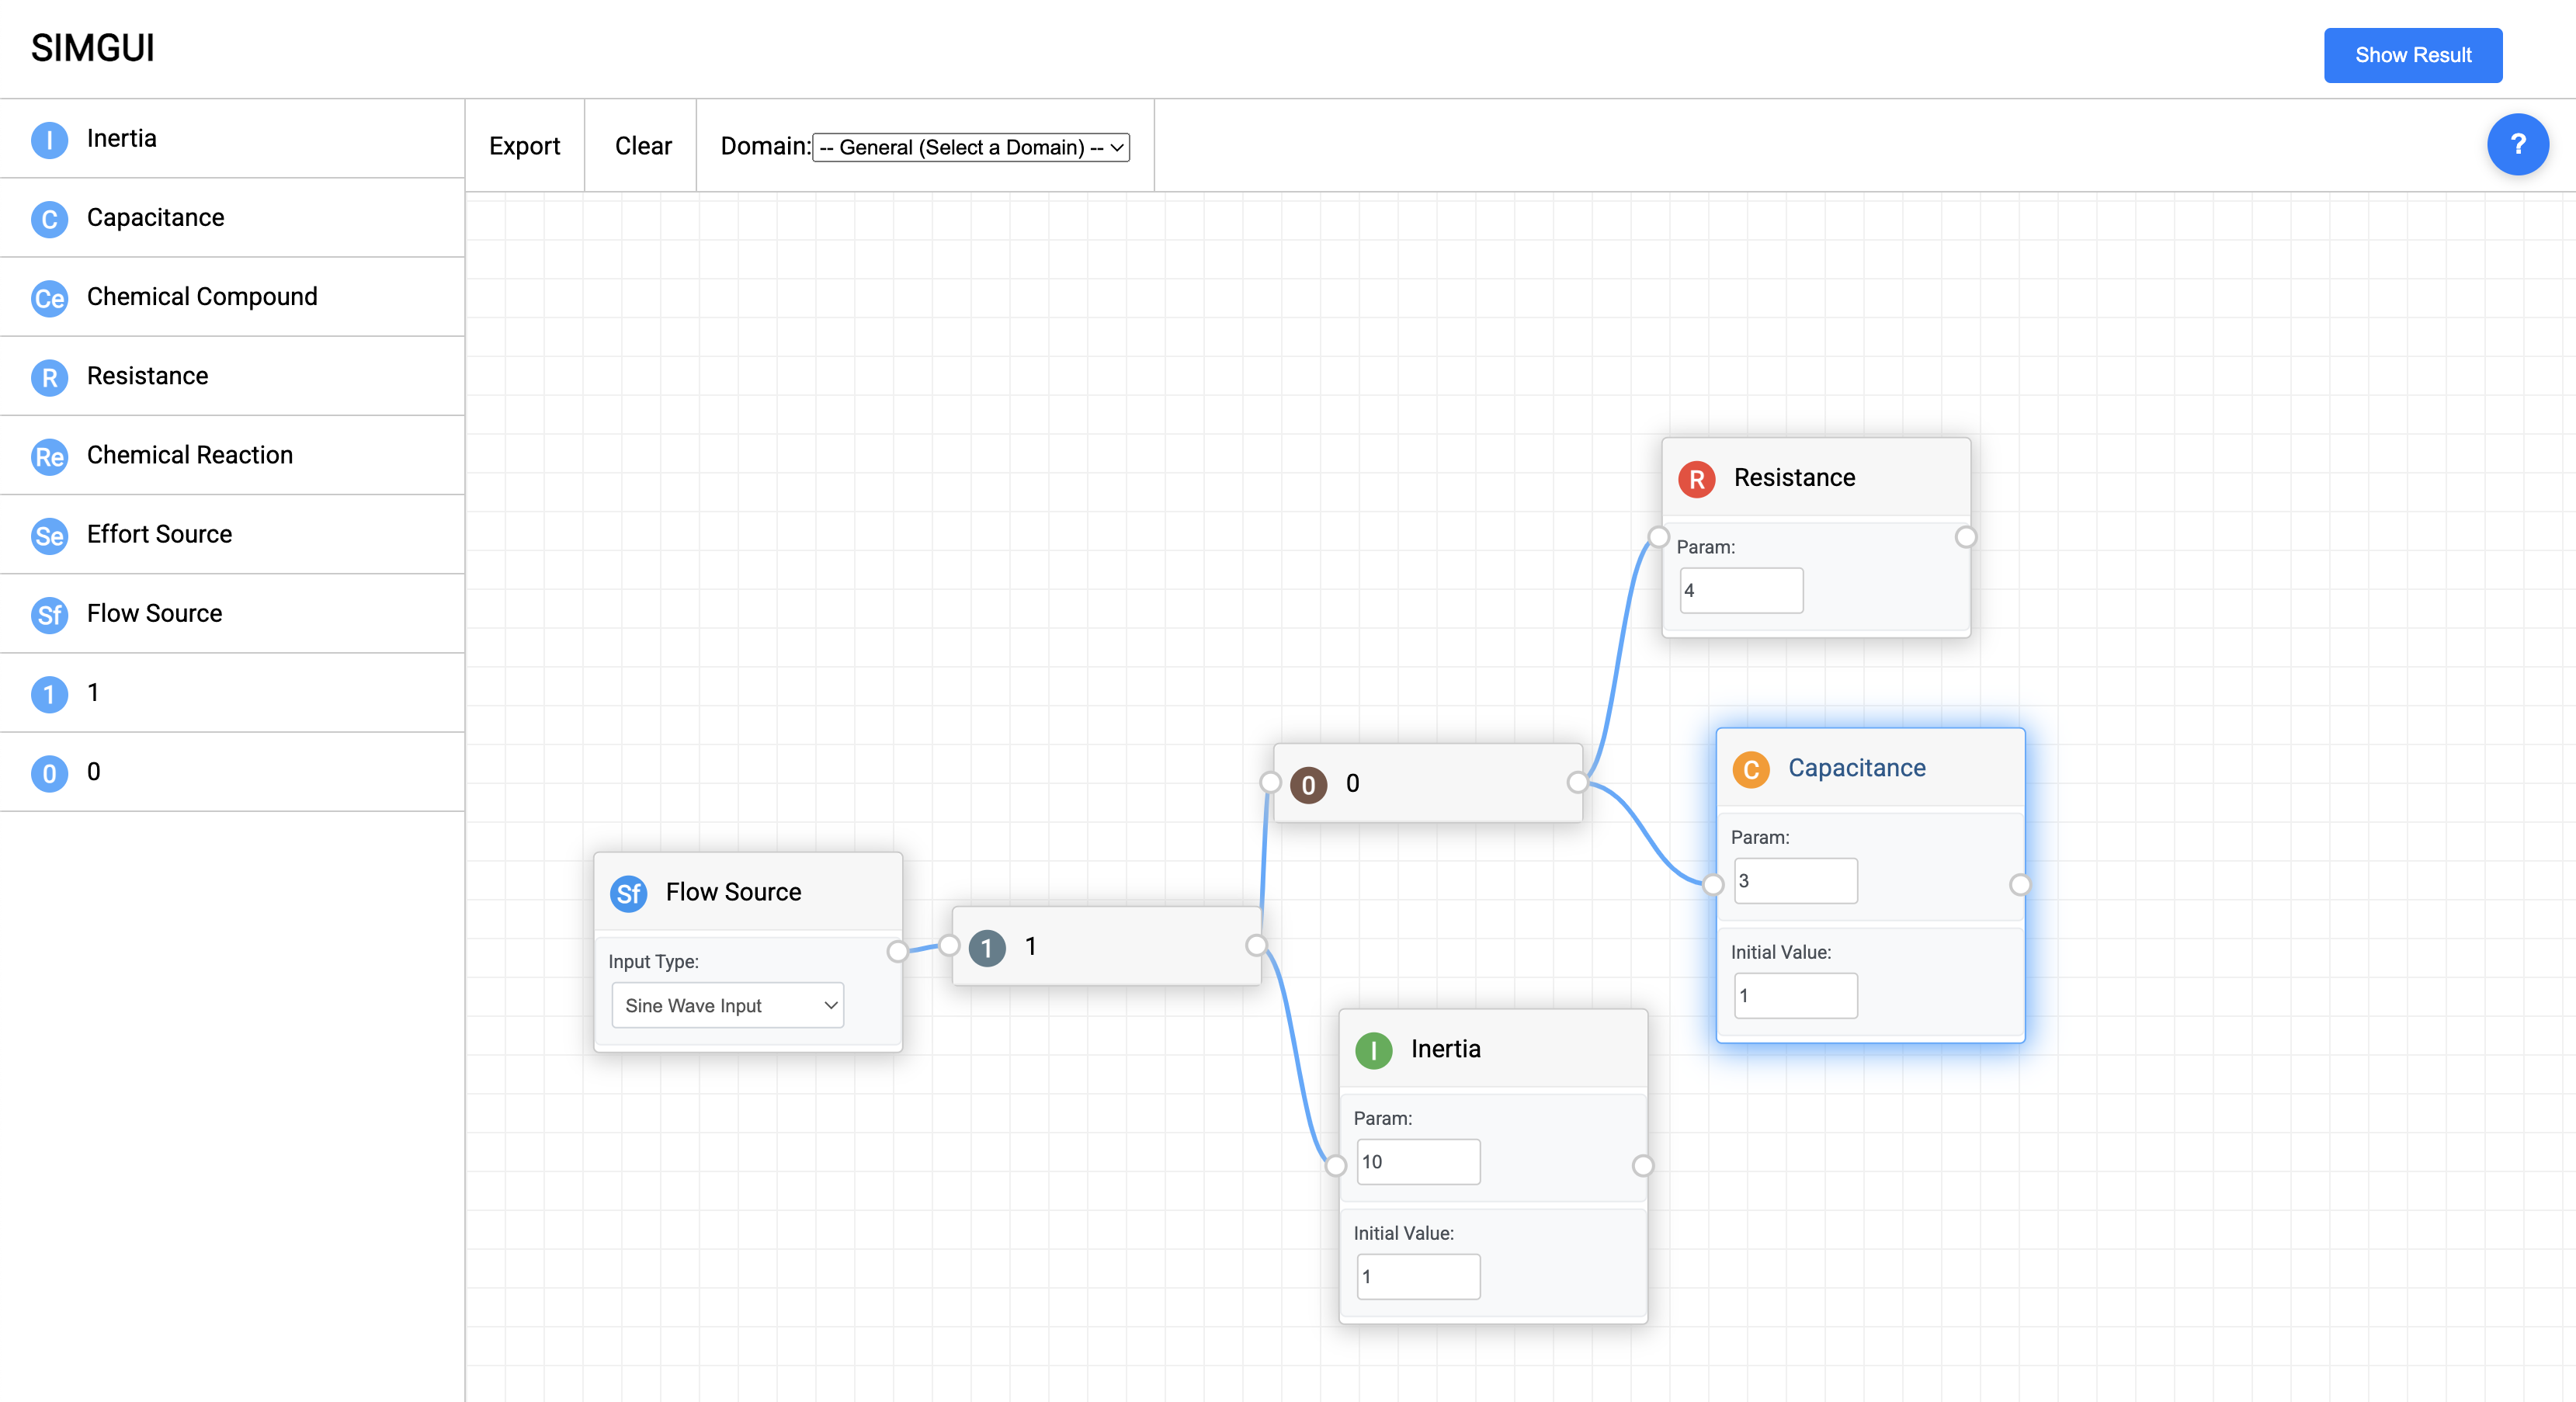Open the blue help question mark button
Image resolution: width=2576 pixels, height=1402 pixels.
(x=2517, y=145)
